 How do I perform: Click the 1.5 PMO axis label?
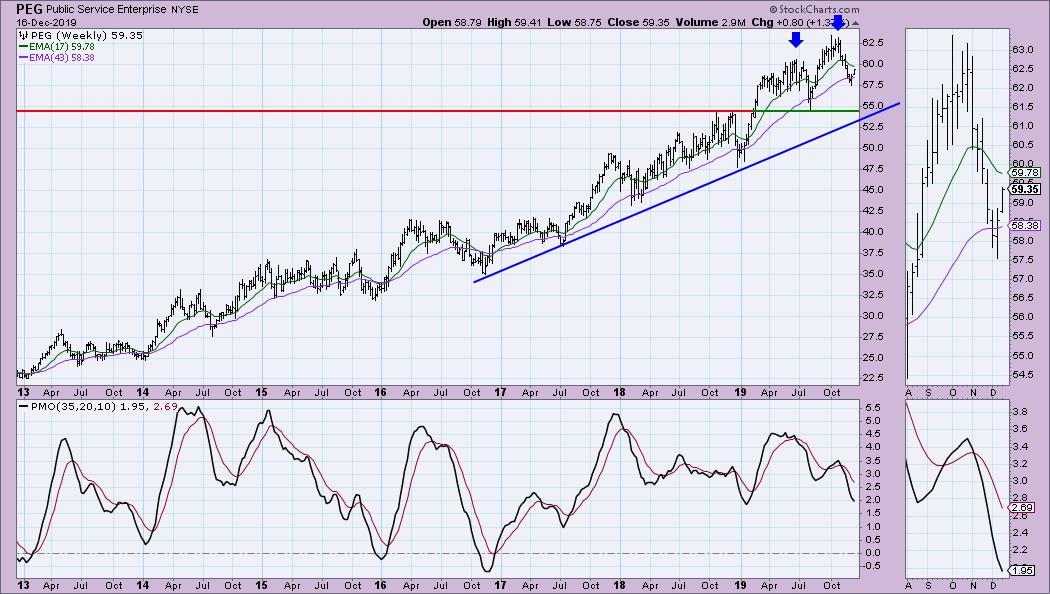(x=872, y=513)
